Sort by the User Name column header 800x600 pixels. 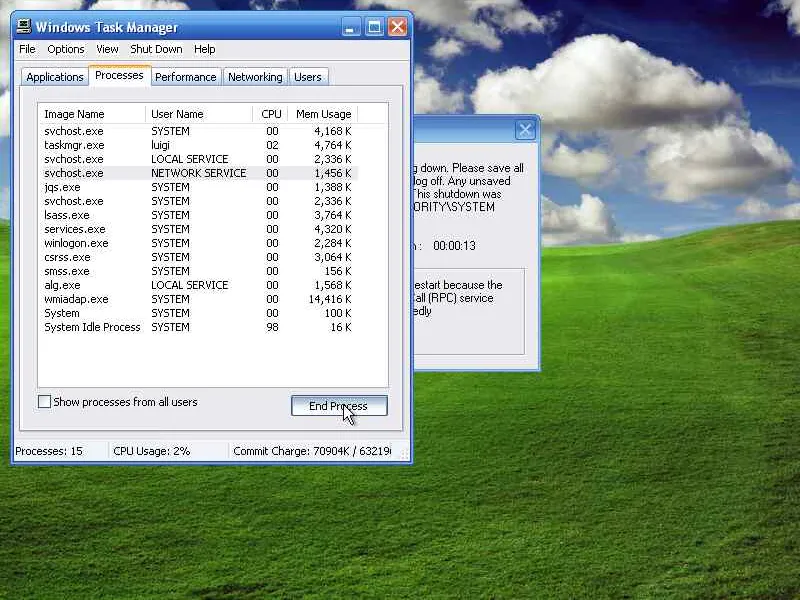[x=199, y=114]
